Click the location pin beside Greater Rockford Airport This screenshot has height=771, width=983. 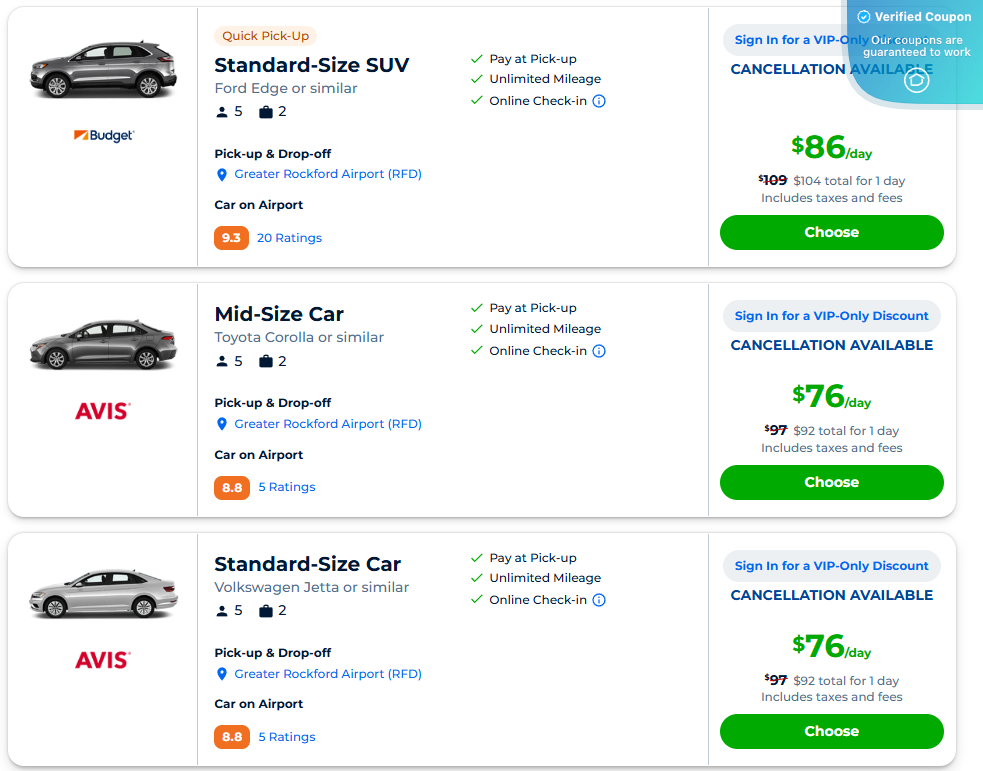(x=222, y=174)
